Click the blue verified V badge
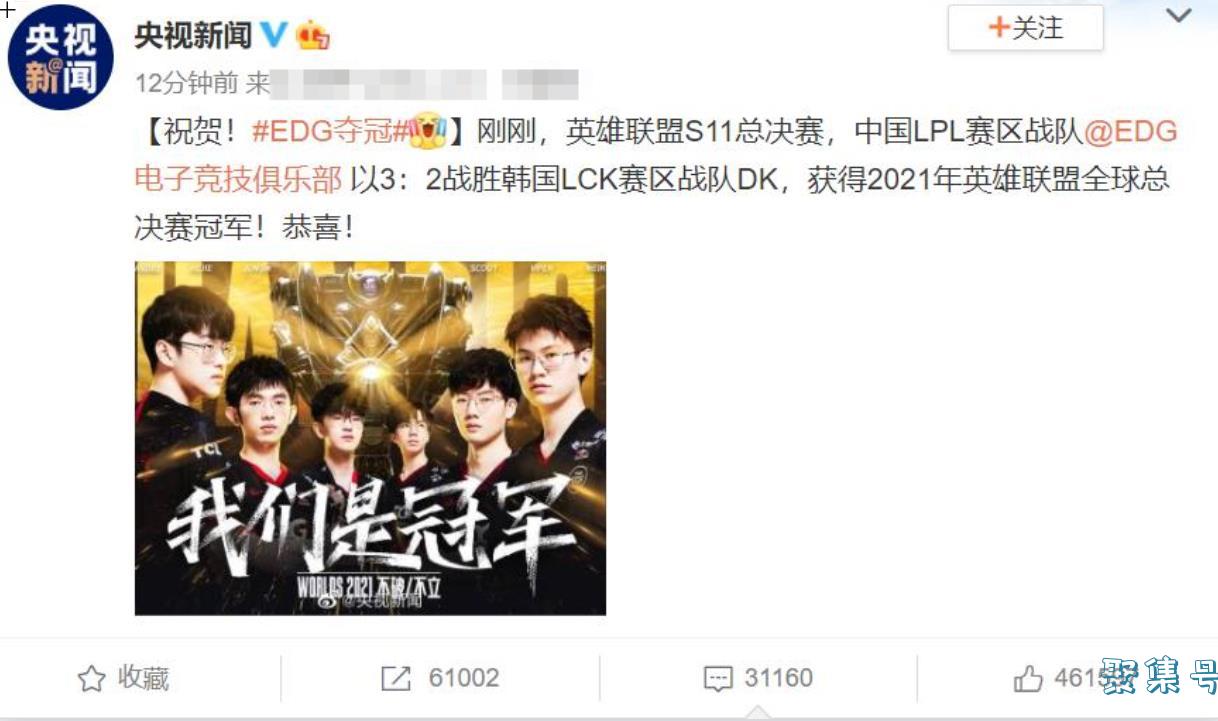Image resolution: width=1218 pixels, height=721 pixels. [273, 35]
